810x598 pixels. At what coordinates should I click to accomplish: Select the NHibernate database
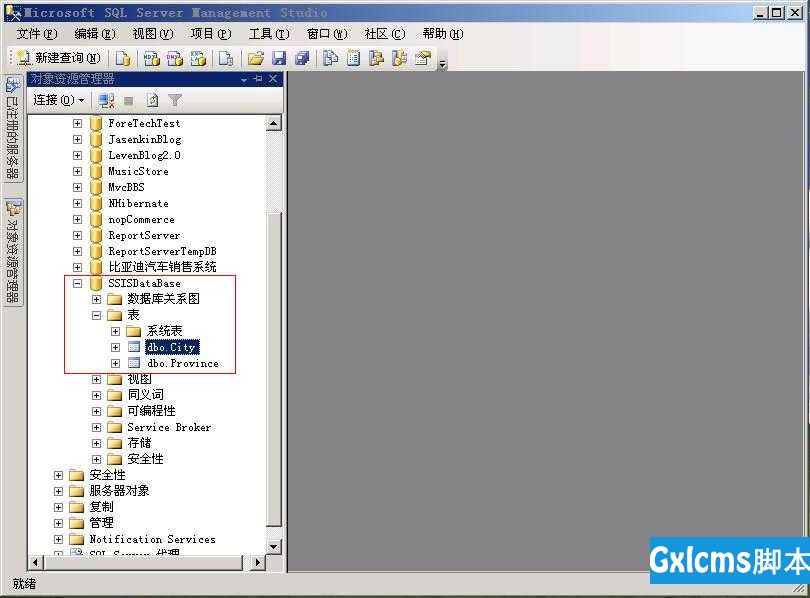(138, 203)
